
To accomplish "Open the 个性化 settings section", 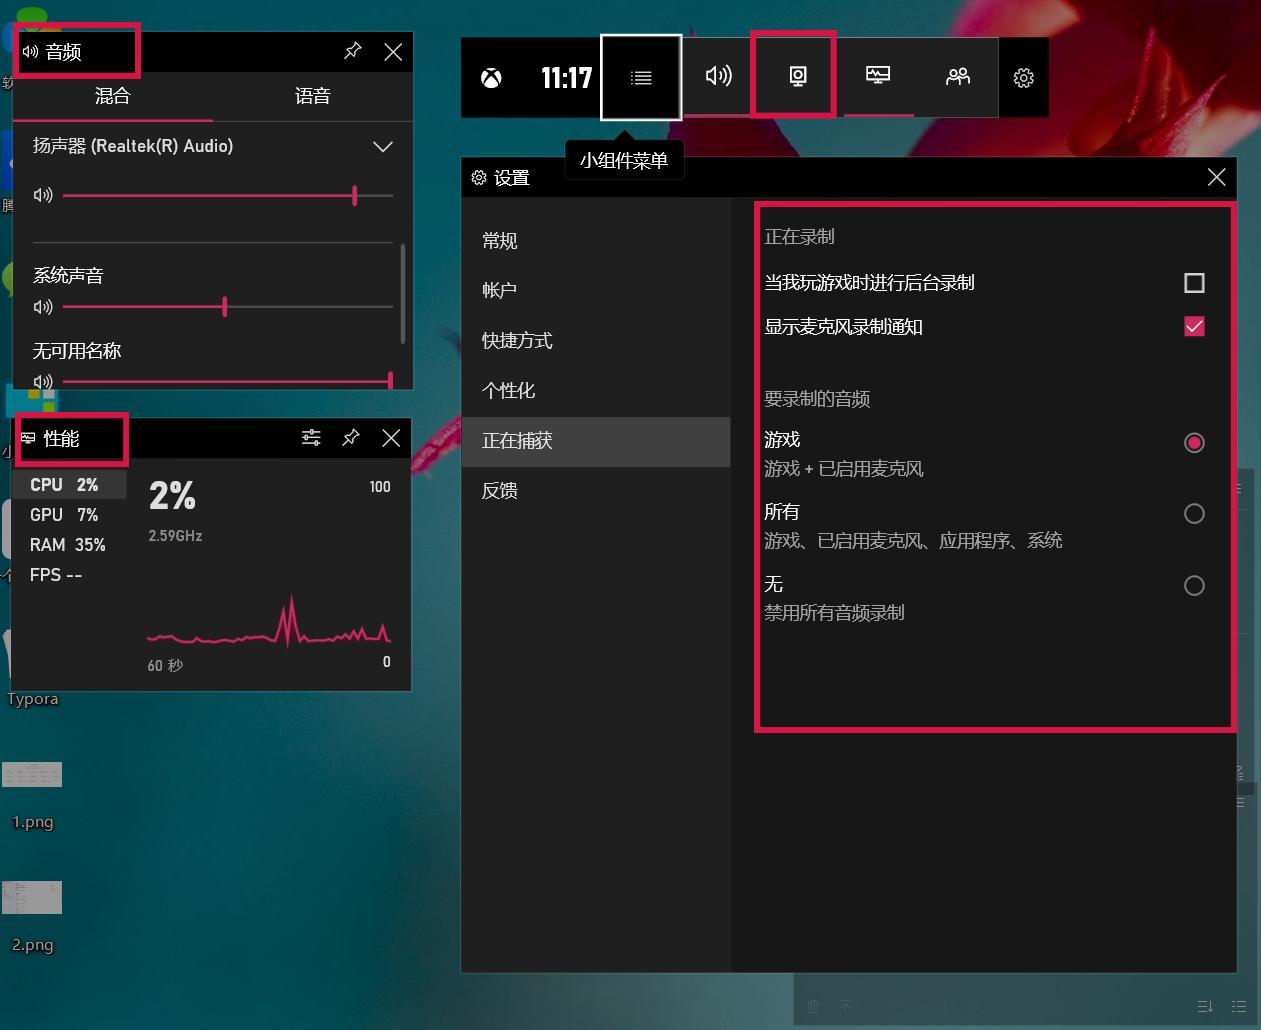I will click(x=509, y=391).
